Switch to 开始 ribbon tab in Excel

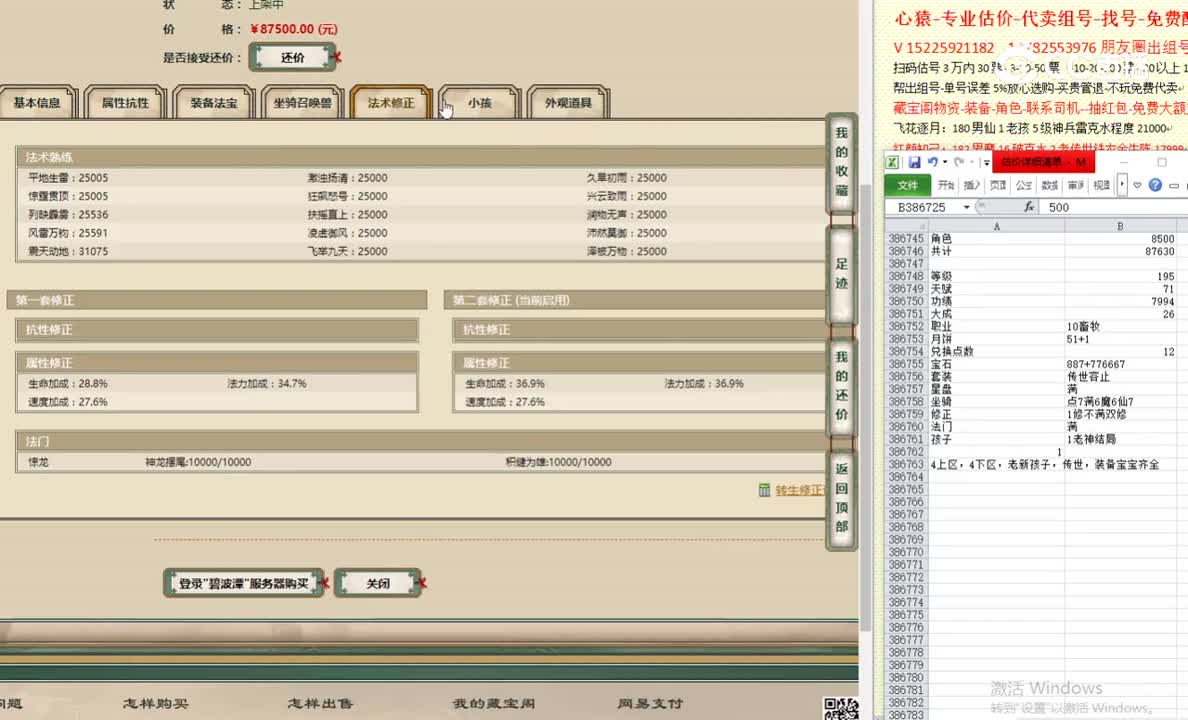tap(946, 185)
